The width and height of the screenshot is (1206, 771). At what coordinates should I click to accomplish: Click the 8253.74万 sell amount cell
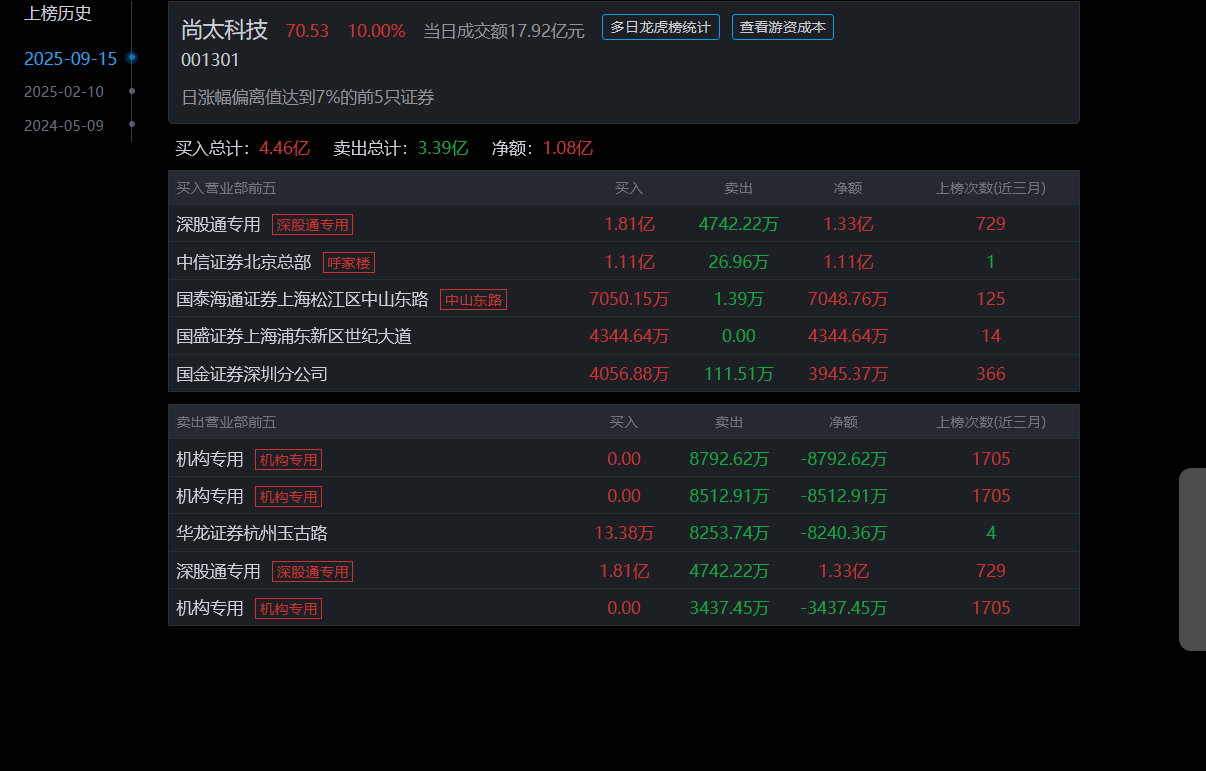click(729, 533)
